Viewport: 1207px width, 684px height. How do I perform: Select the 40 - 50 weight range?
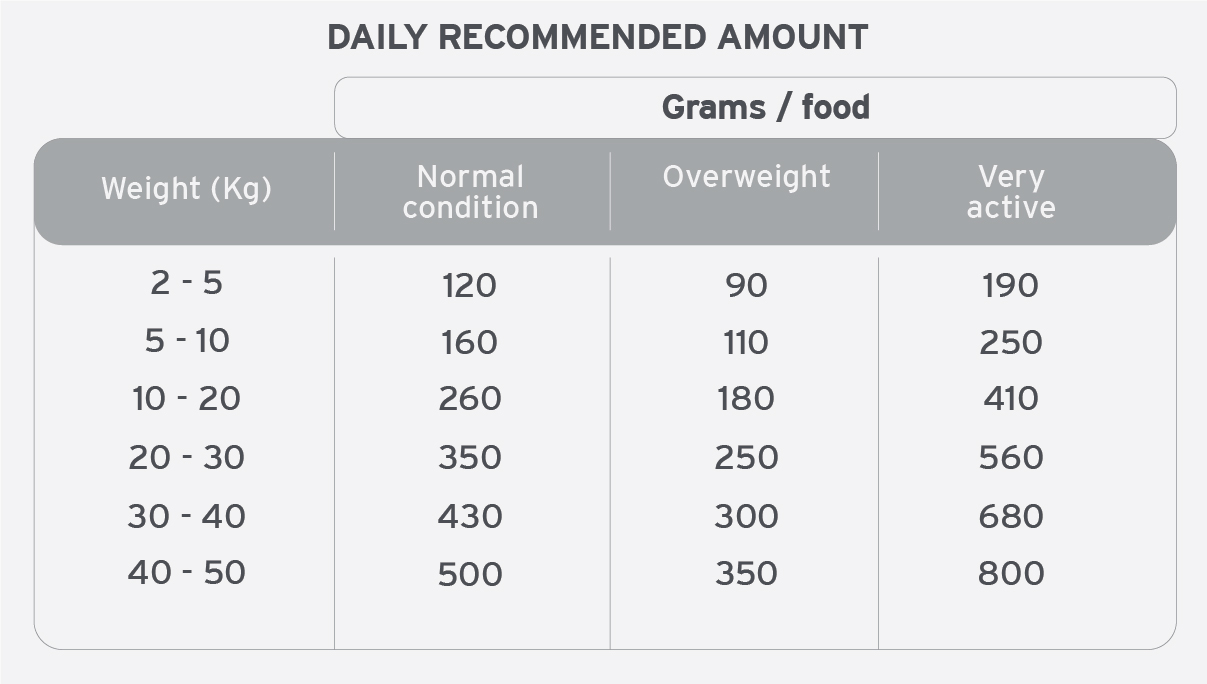click(x=186, y=573)
